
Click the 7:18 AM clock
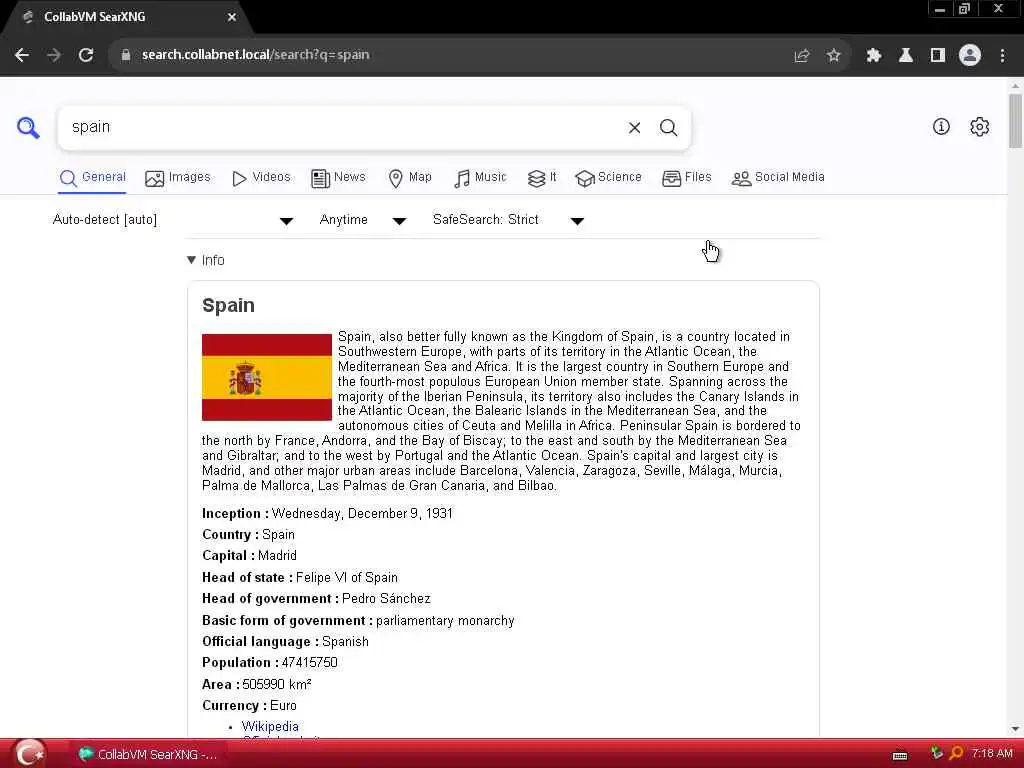click(992, 754)
